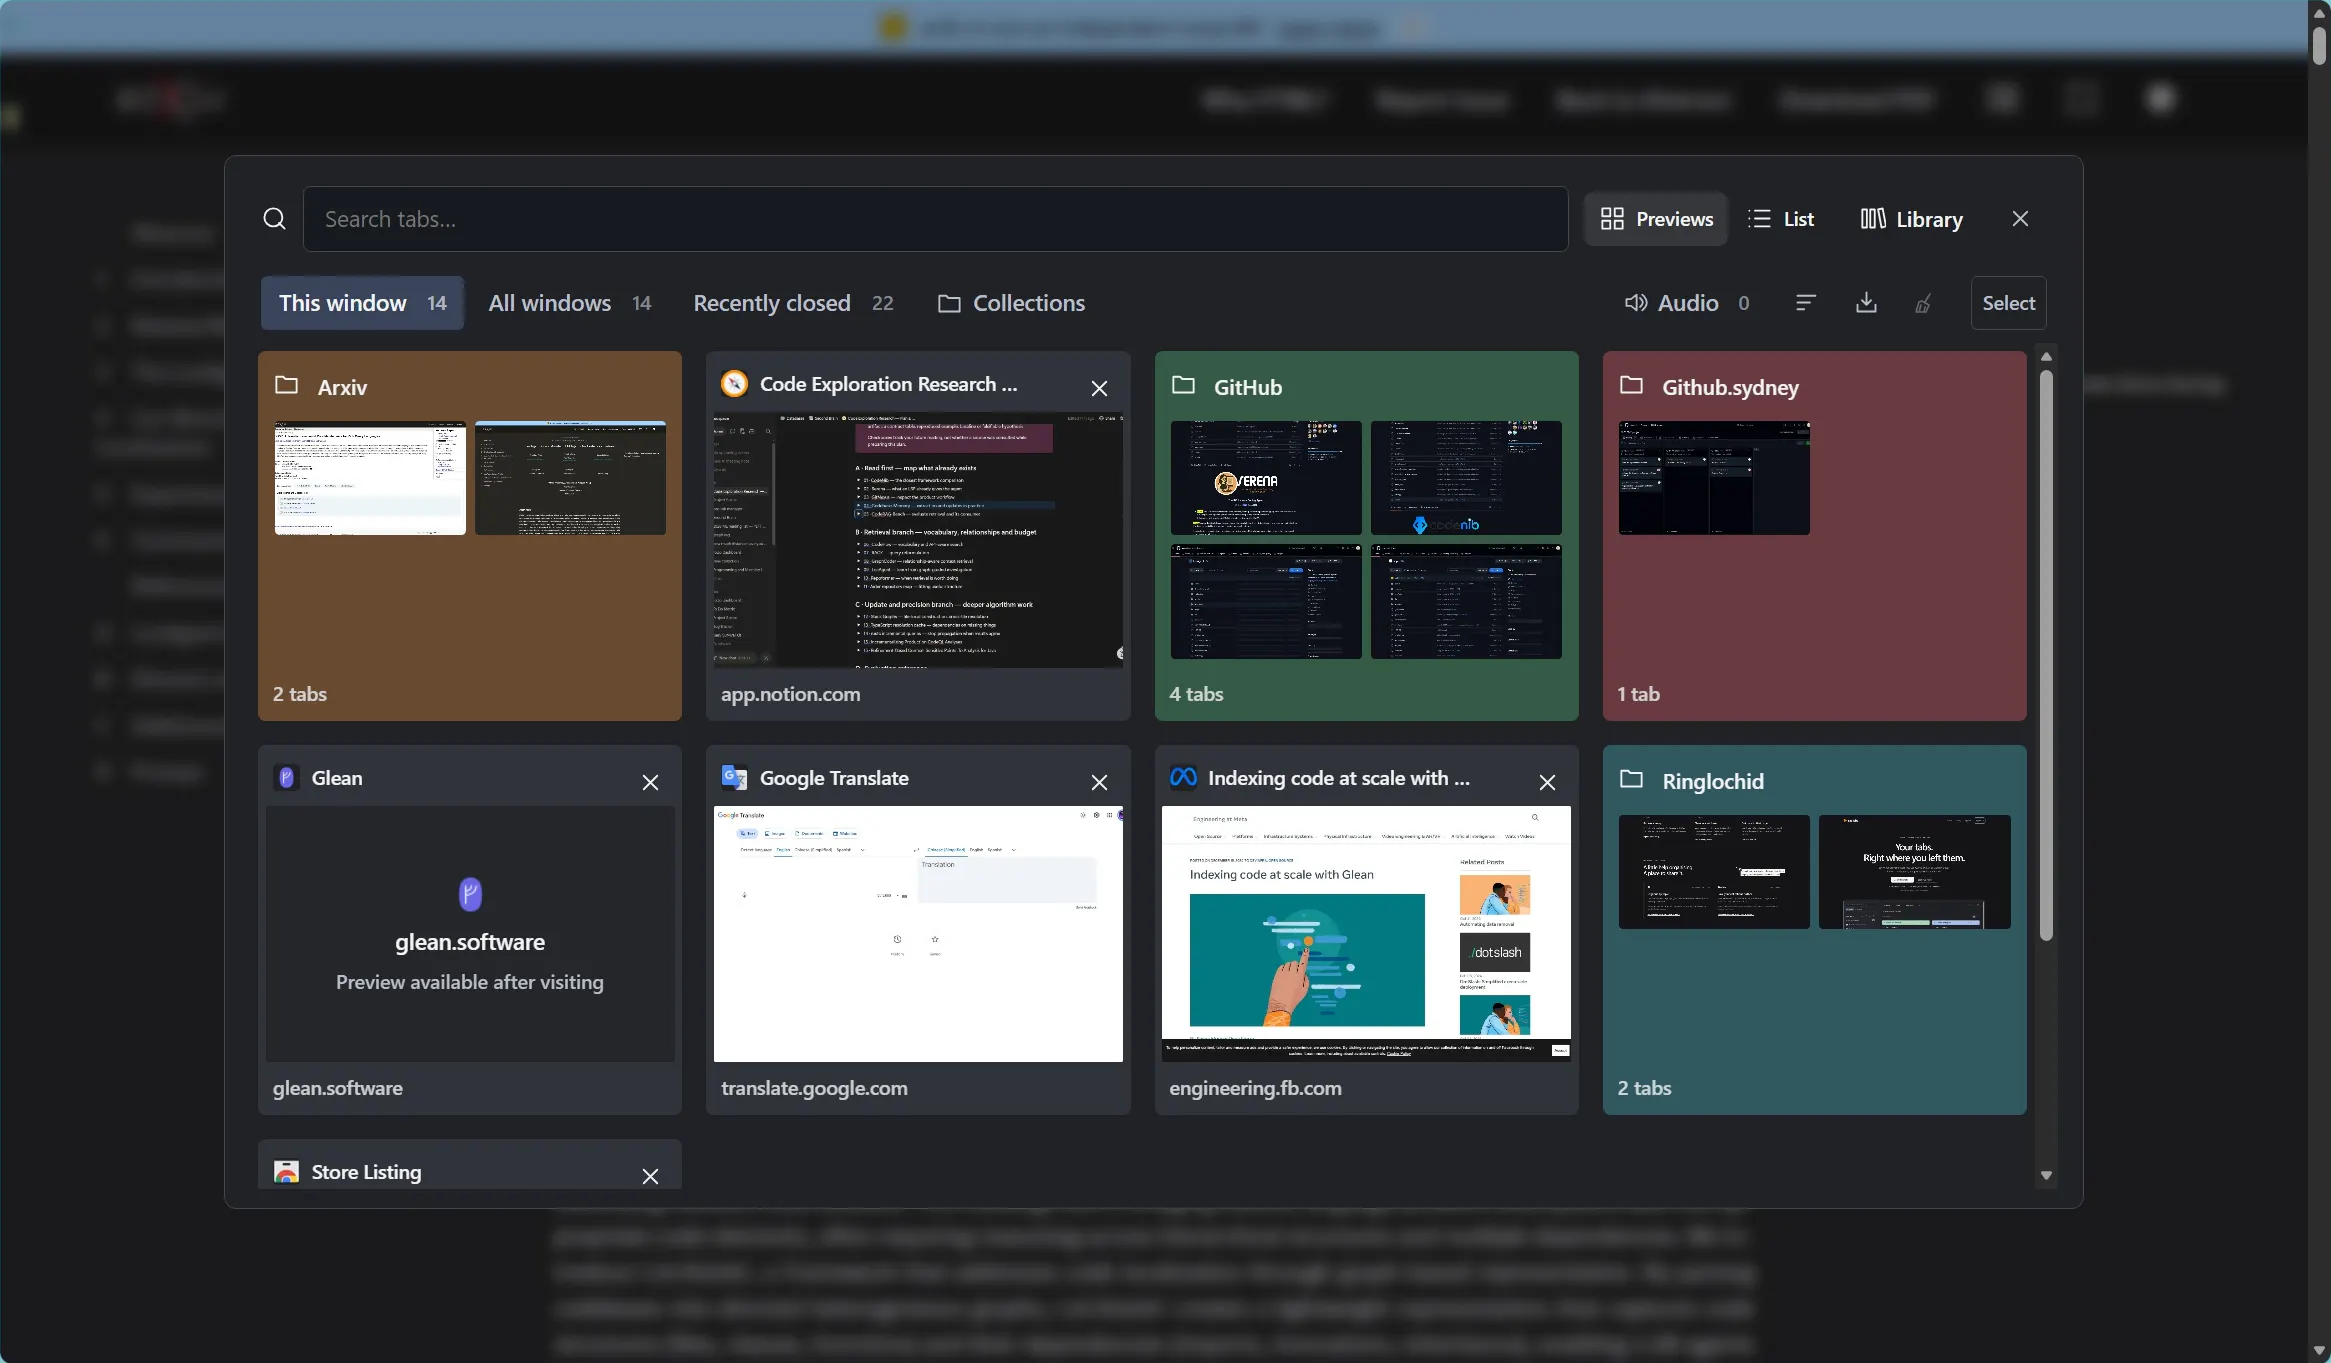Click the Previews grid icon
Image resolution: width=2331 pixels, height=1363 pixels.
tap(1612, 219)
